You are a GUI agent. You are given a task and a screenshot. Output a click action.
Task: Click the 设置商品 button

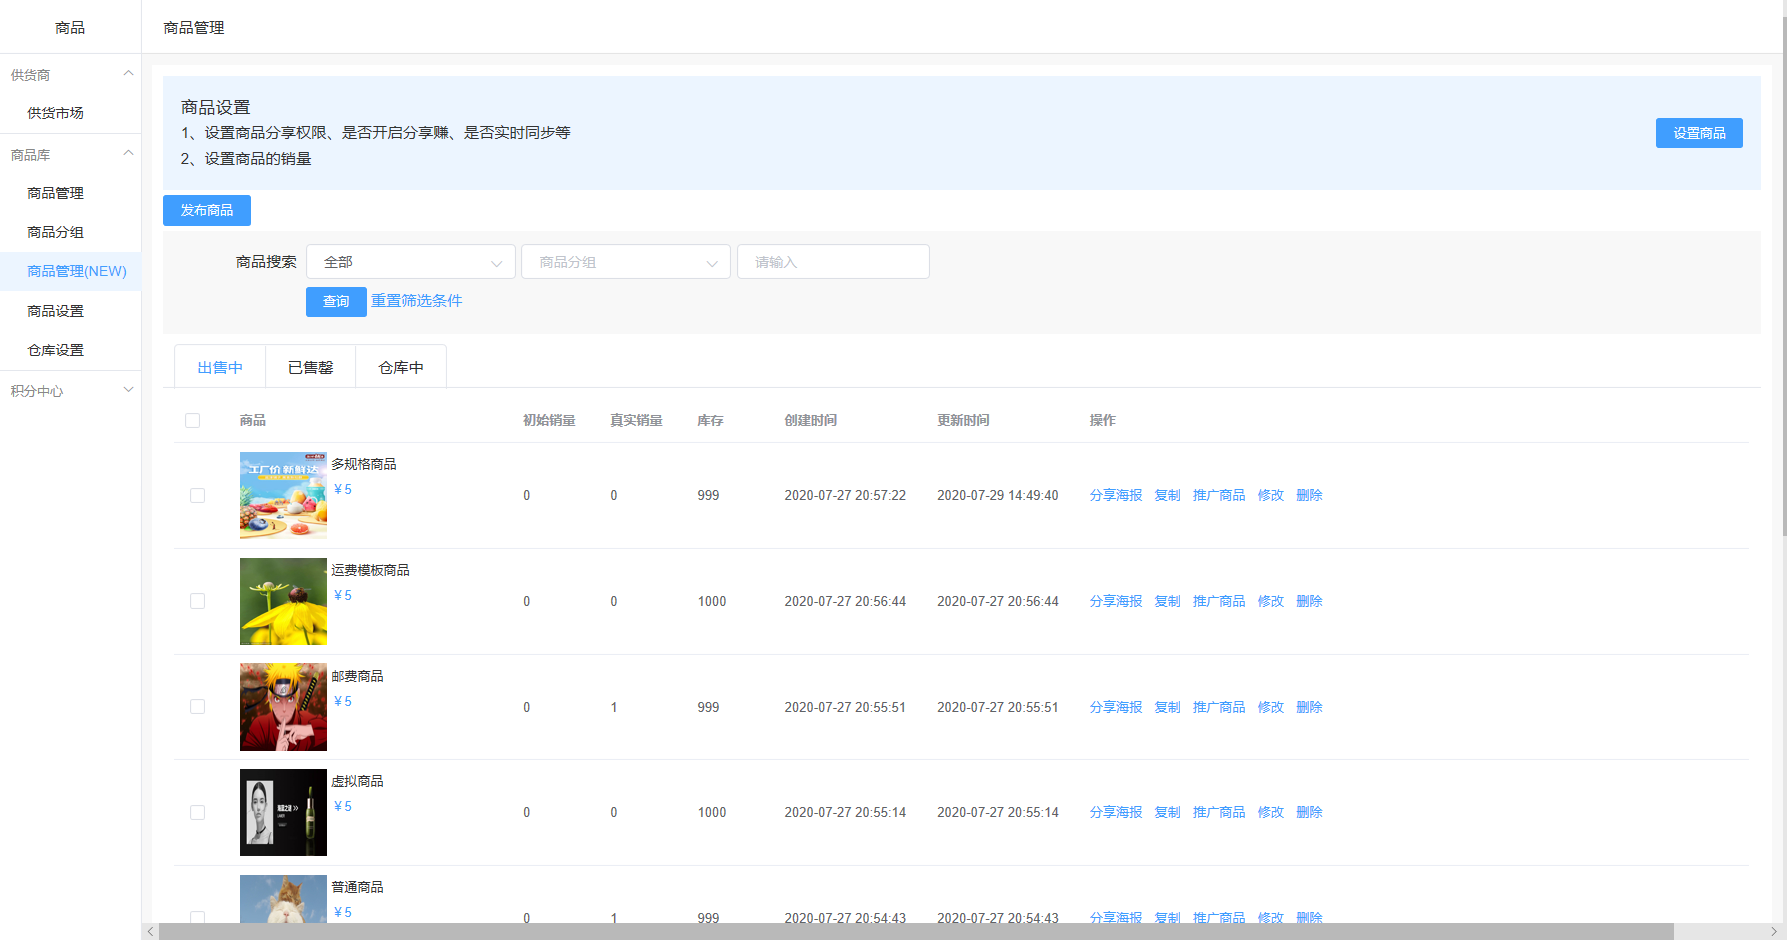tap(1699, 133)
